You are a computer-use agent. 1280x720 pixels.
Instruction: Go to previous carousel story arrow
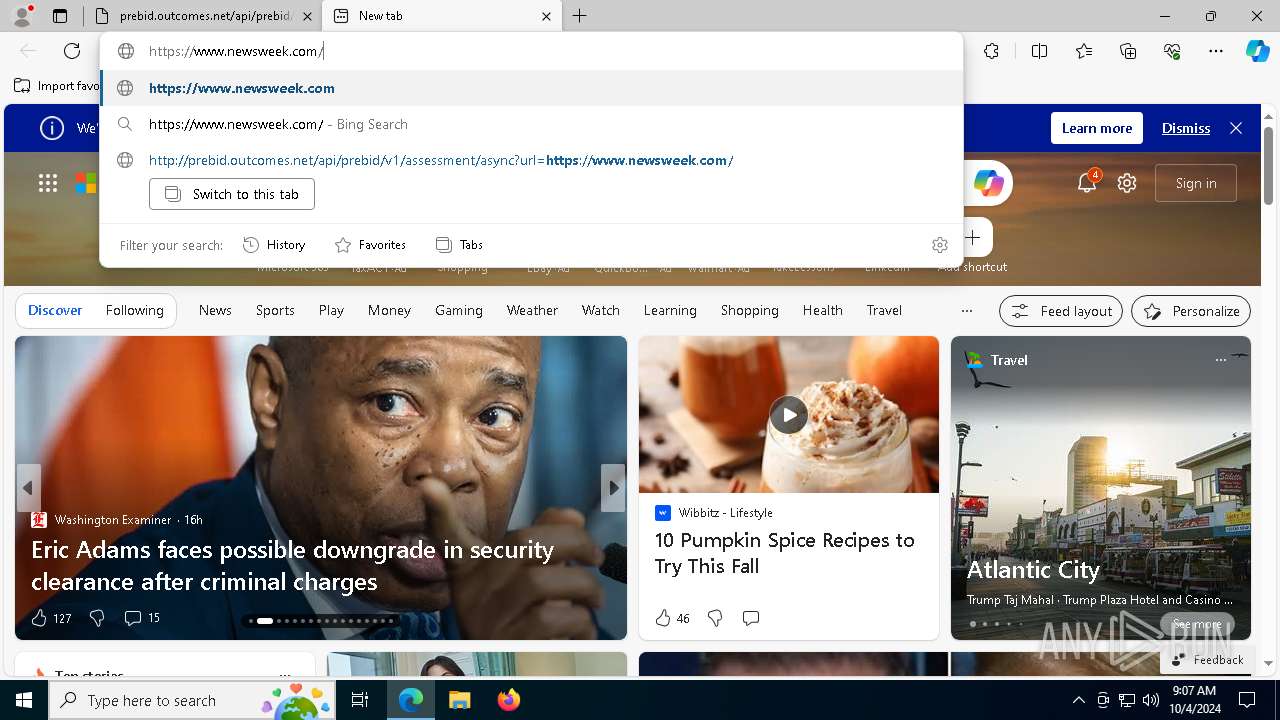point(28,488)
